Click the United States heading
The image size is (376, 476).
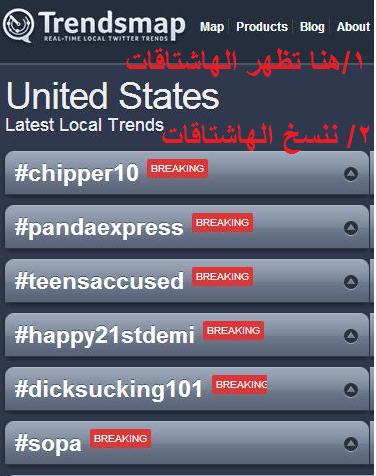pos(113,96)
